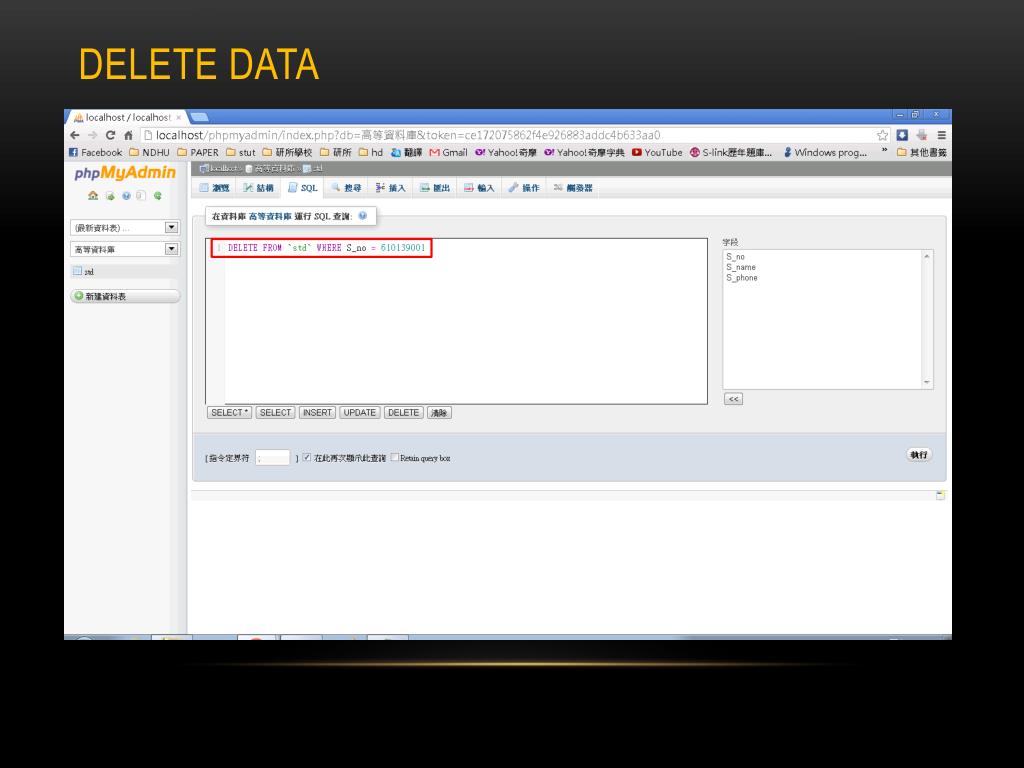Click the 執行 execute button
Screen dimensions: 1024x768
919,455
